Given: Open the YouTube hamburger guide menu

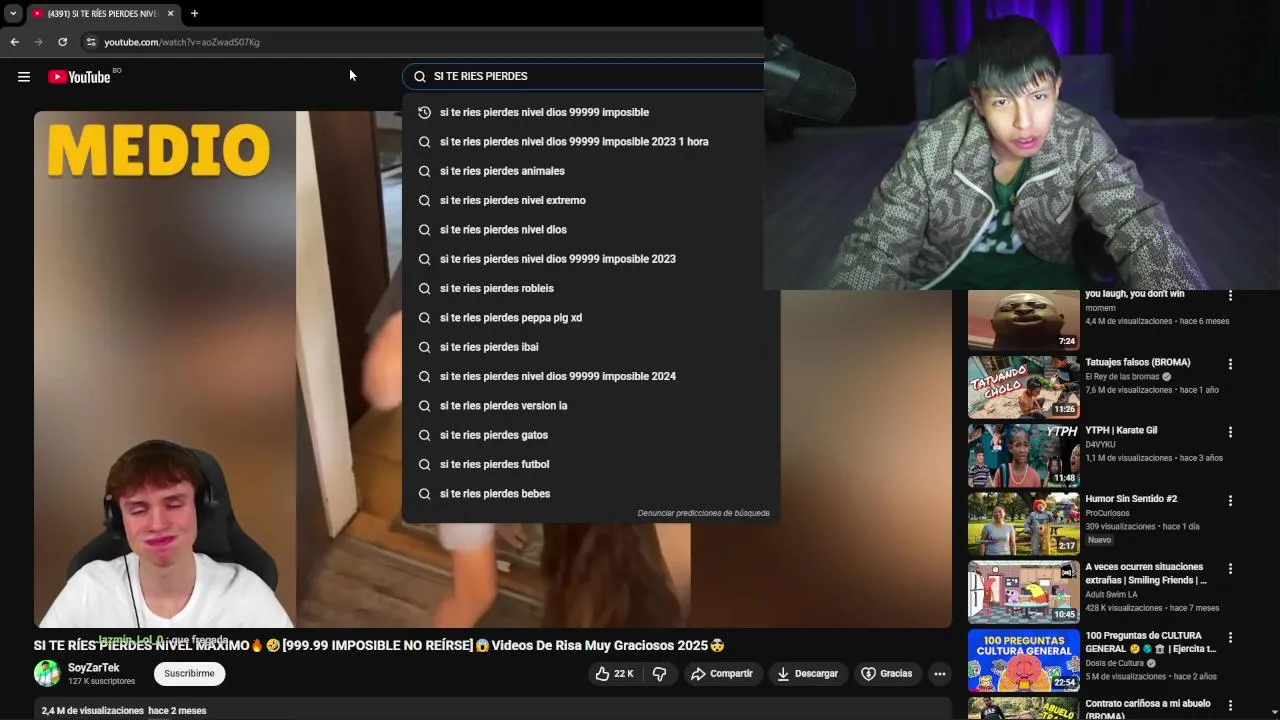Looking at the screenshot, I should pyautogui.click(x=24, y=77).
